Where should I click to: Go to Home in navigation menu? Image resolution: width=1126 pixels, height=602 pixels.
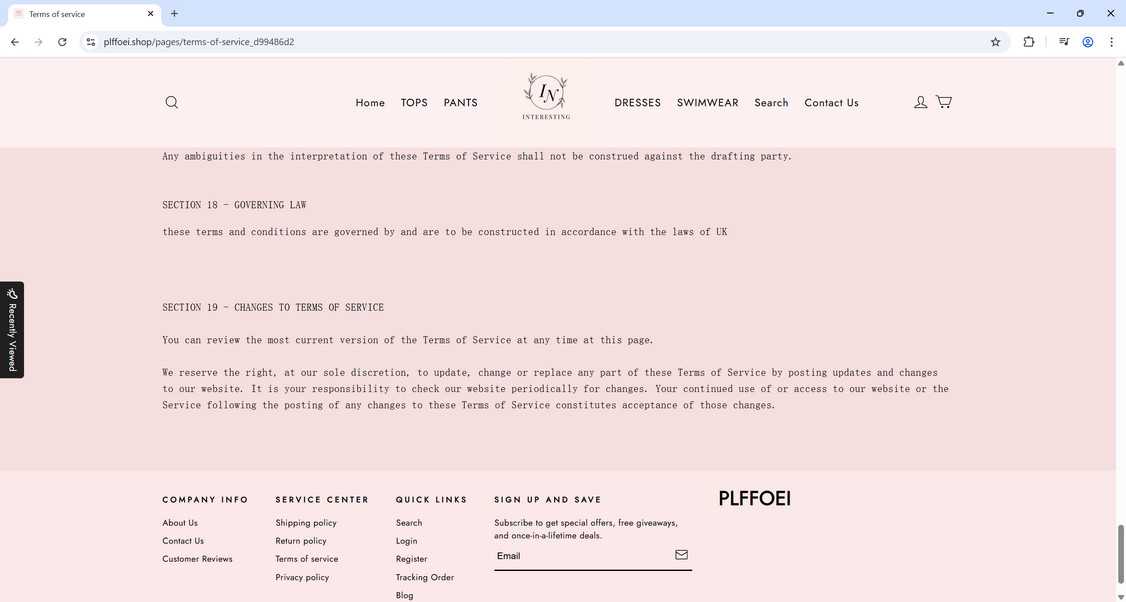[x=370, y=103]
